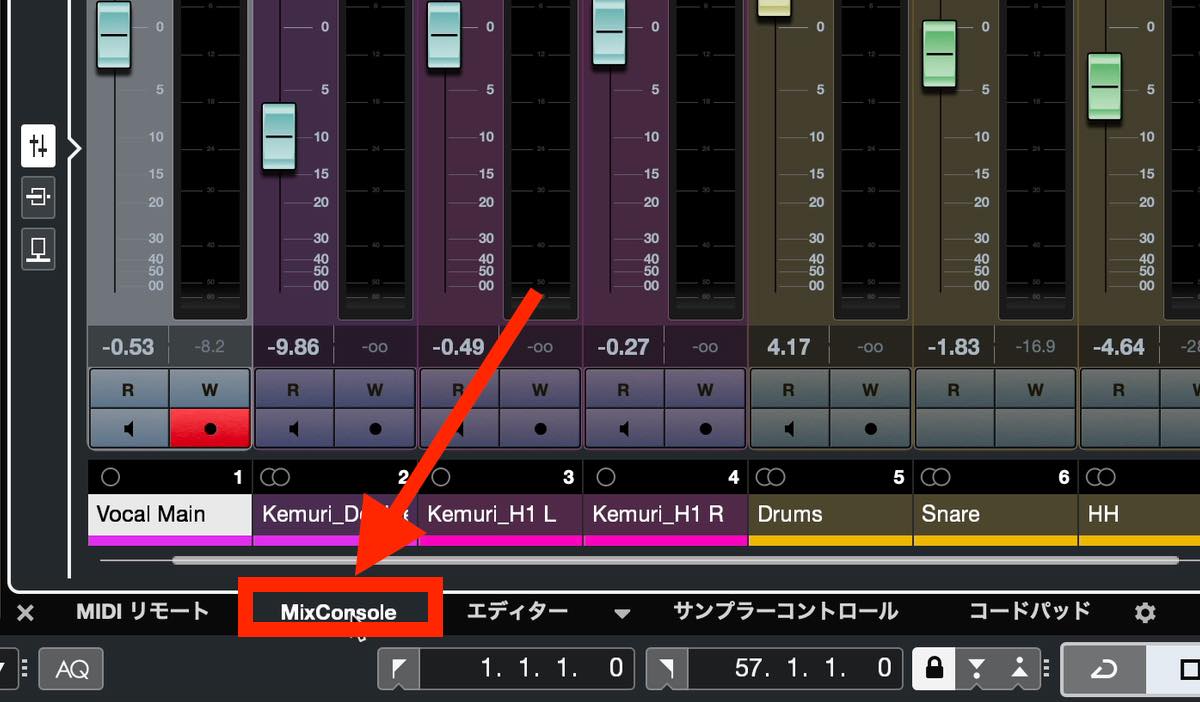Toggle Write automation on Kemuri_H1 R
1200x702 pixels.
click(x=705, y=389)
